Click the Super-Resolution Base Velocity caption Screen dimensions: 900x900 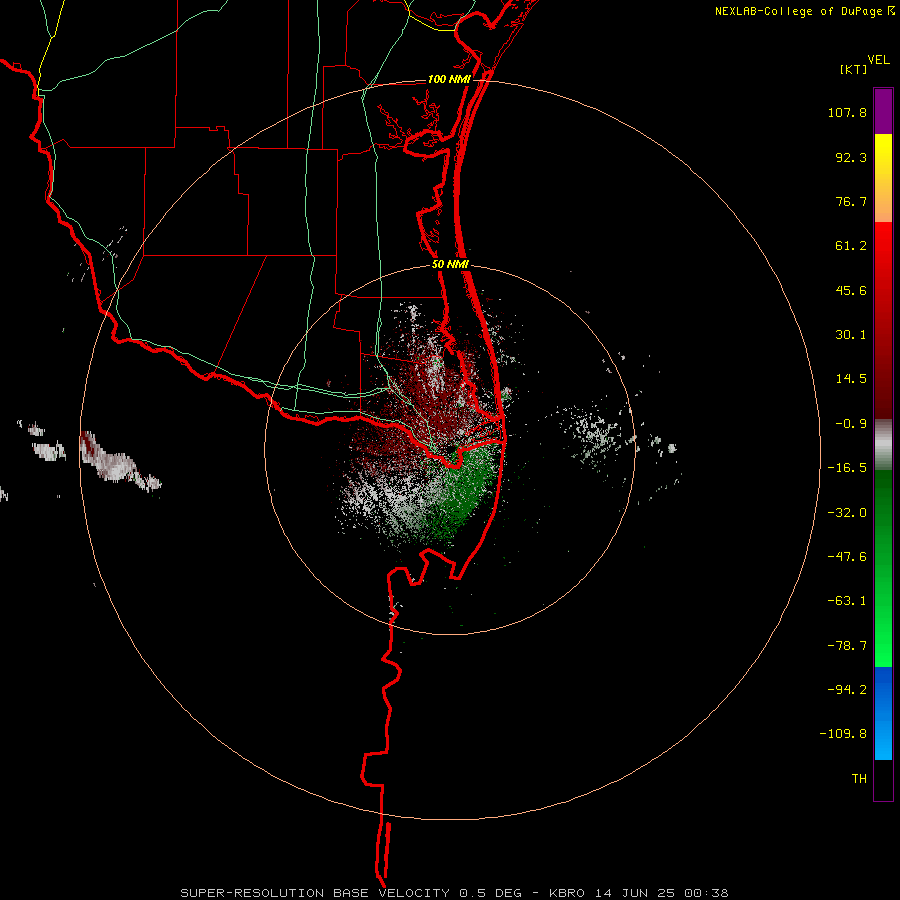(454, 893)
